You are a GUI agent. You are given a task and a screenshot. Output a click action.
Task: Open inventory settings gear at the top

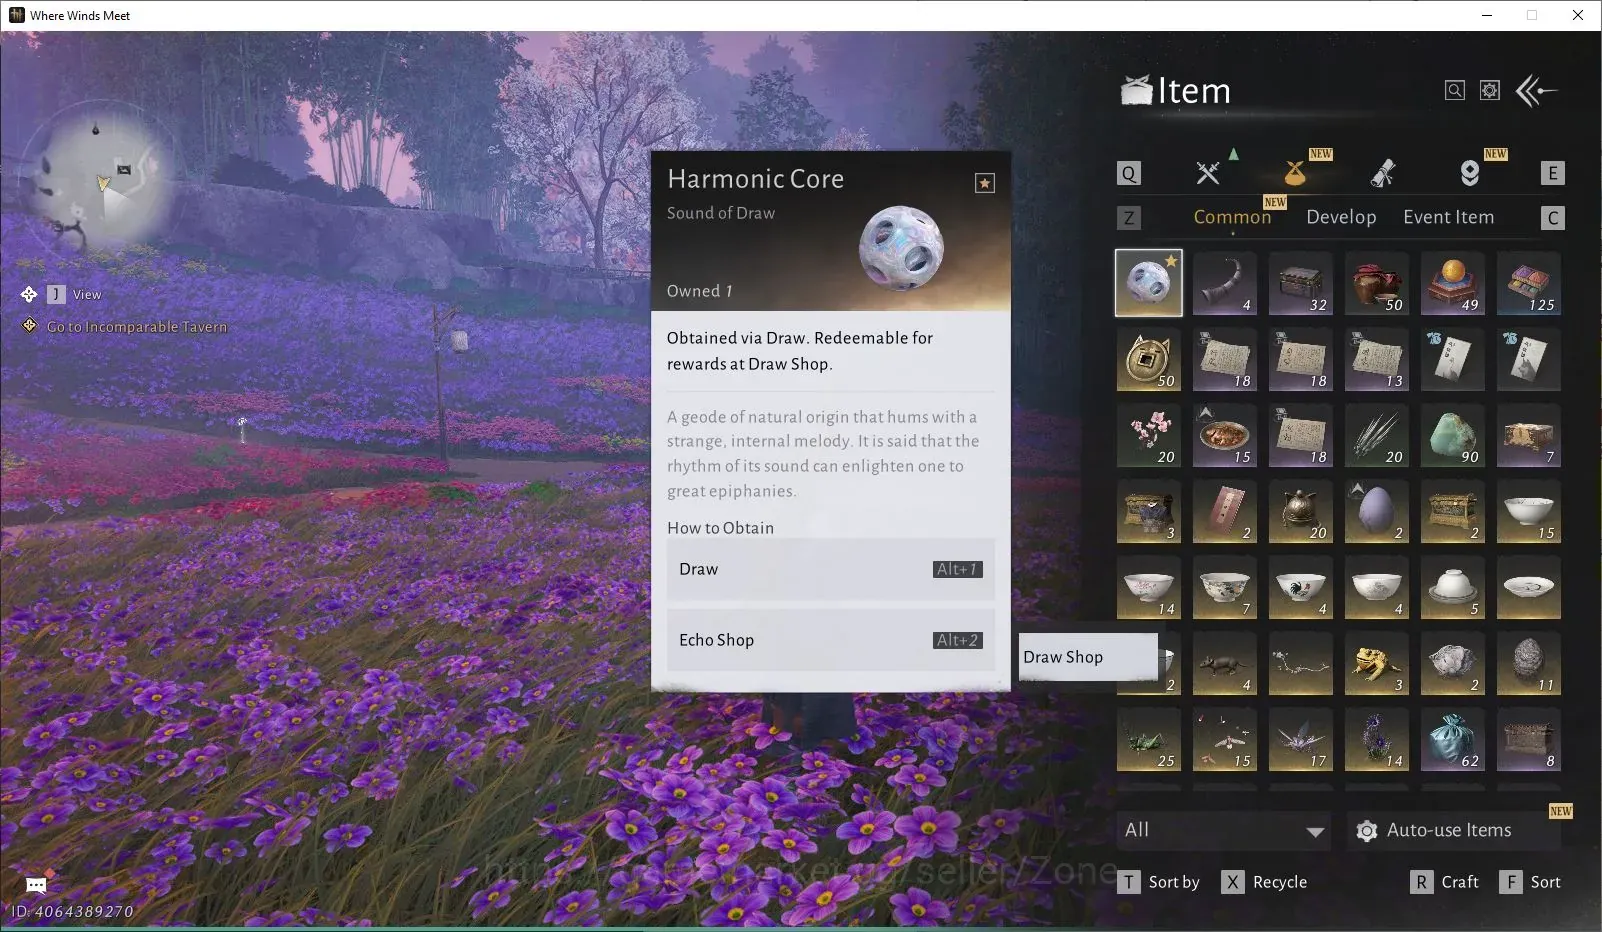click(1490, 91)
